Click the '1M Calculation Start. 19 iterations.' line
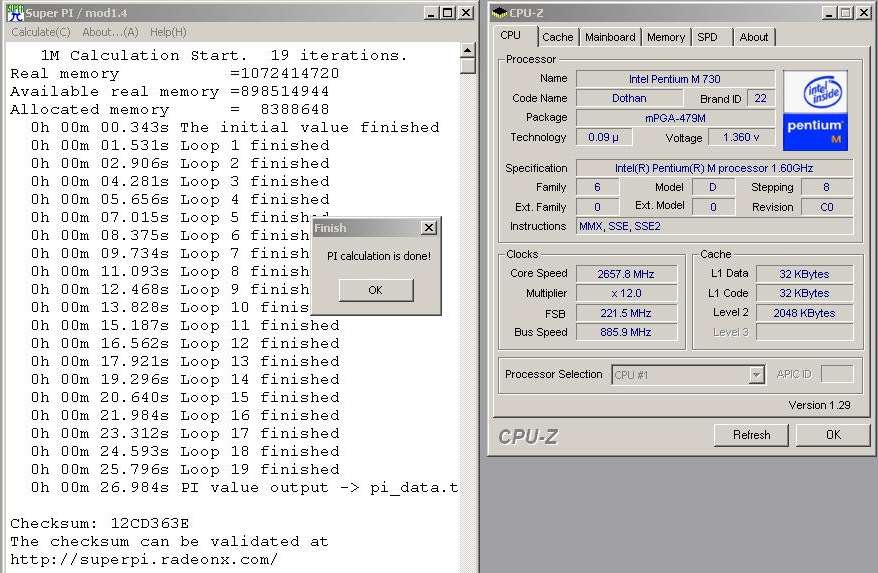The width and height of the screenshot is (878, 573). [x=224, y=55]
